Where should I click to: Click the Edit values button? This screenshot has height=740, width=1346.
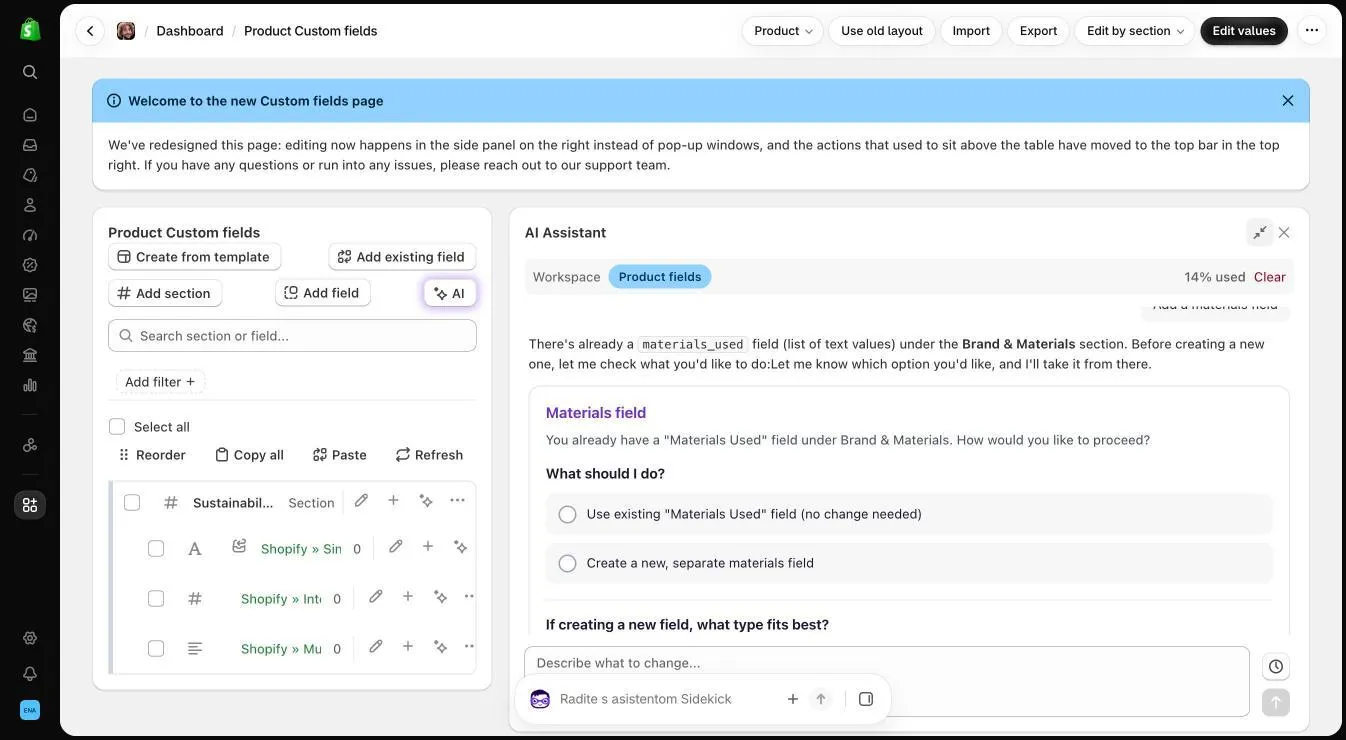pyautogui.click(x=1244, y=31)
